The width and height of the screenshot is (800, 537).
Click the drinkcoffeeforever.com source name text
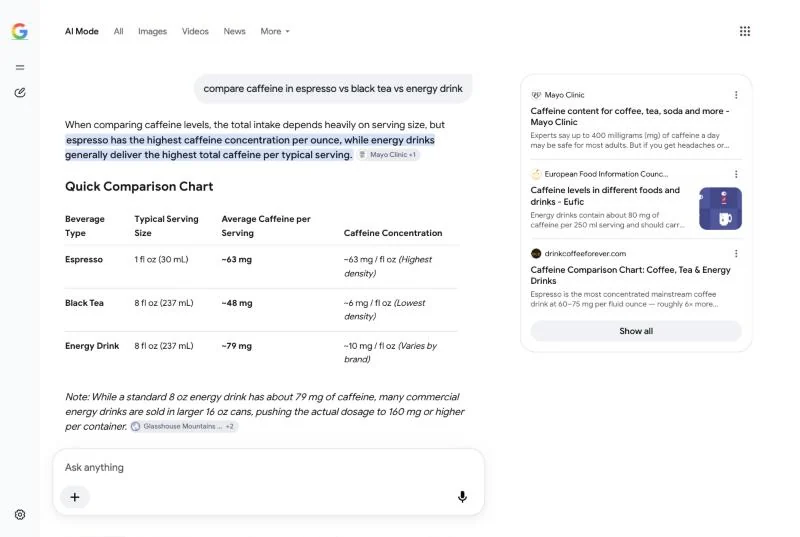coord(585,253)
